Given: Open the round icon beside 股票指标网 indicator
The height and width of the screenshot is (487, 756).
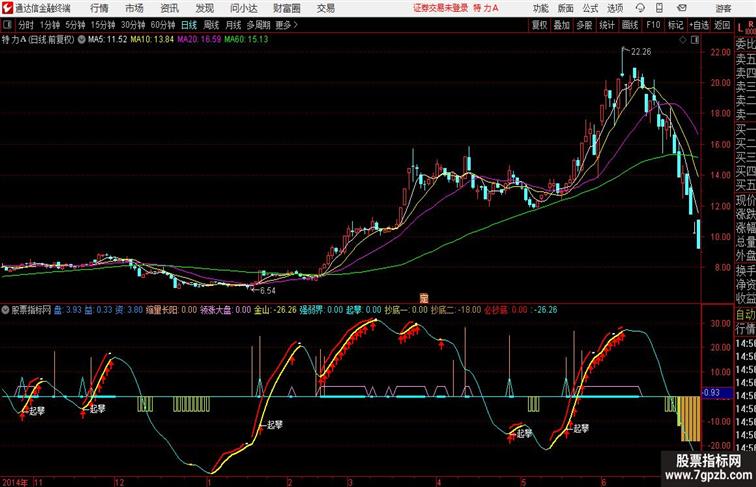Looking at the screenshot, I should tap(5, 310).
